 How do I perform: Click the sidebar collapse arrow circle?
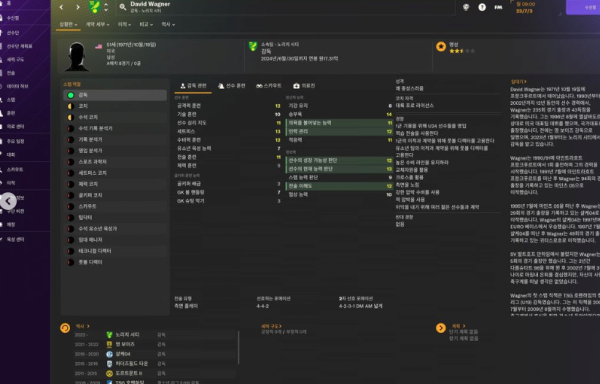pyautogui.click(x=8, y=201)
